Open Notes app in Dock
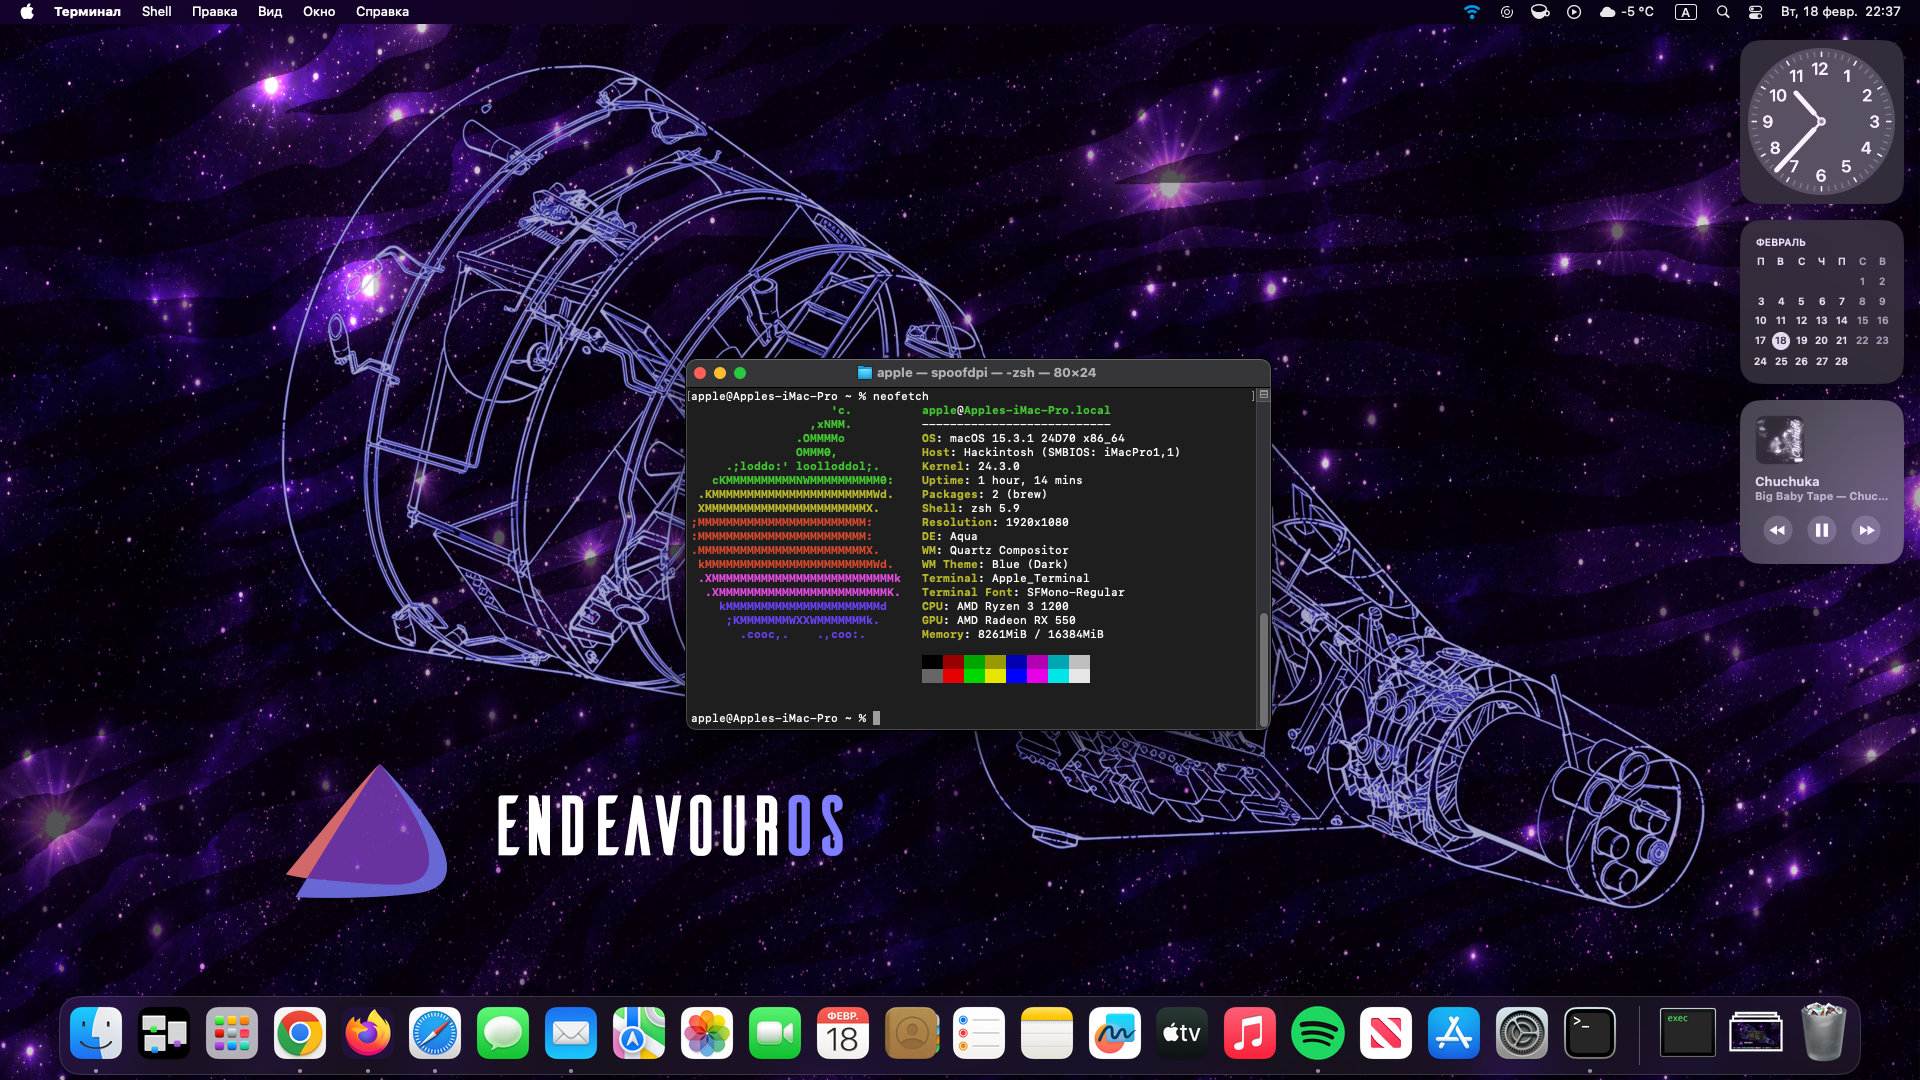The width and height of the screenshot is (1920, 1080). (1047, 1033)
